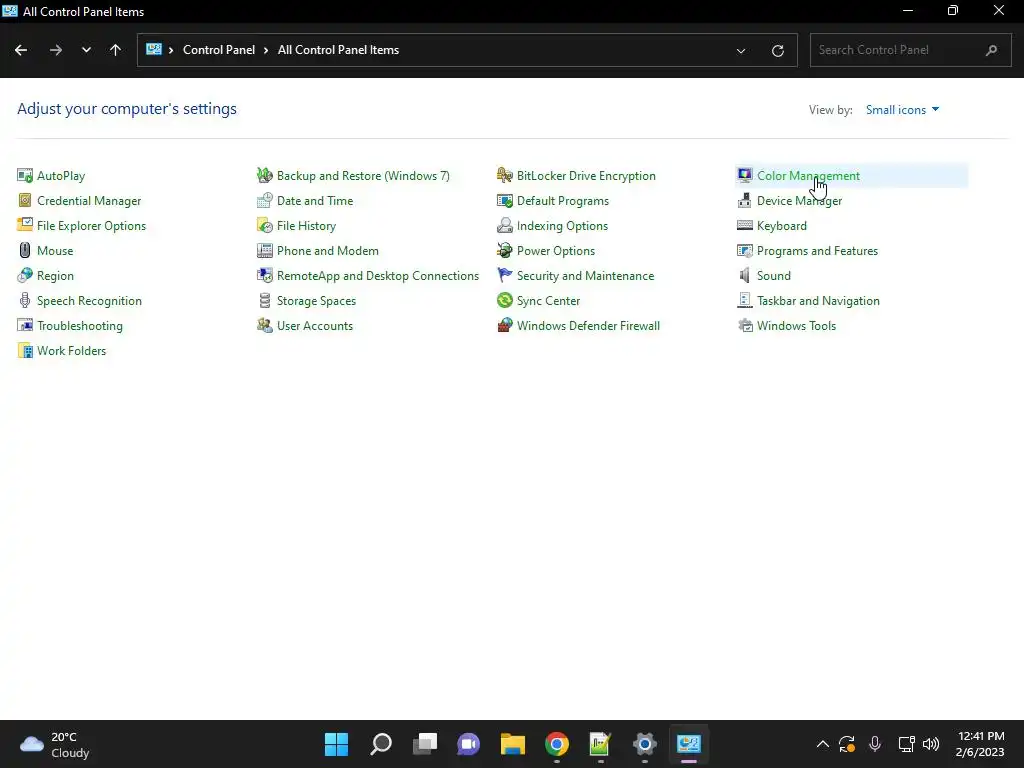
Task: Expand the address bar history dropdown
Action: point(741,50)
